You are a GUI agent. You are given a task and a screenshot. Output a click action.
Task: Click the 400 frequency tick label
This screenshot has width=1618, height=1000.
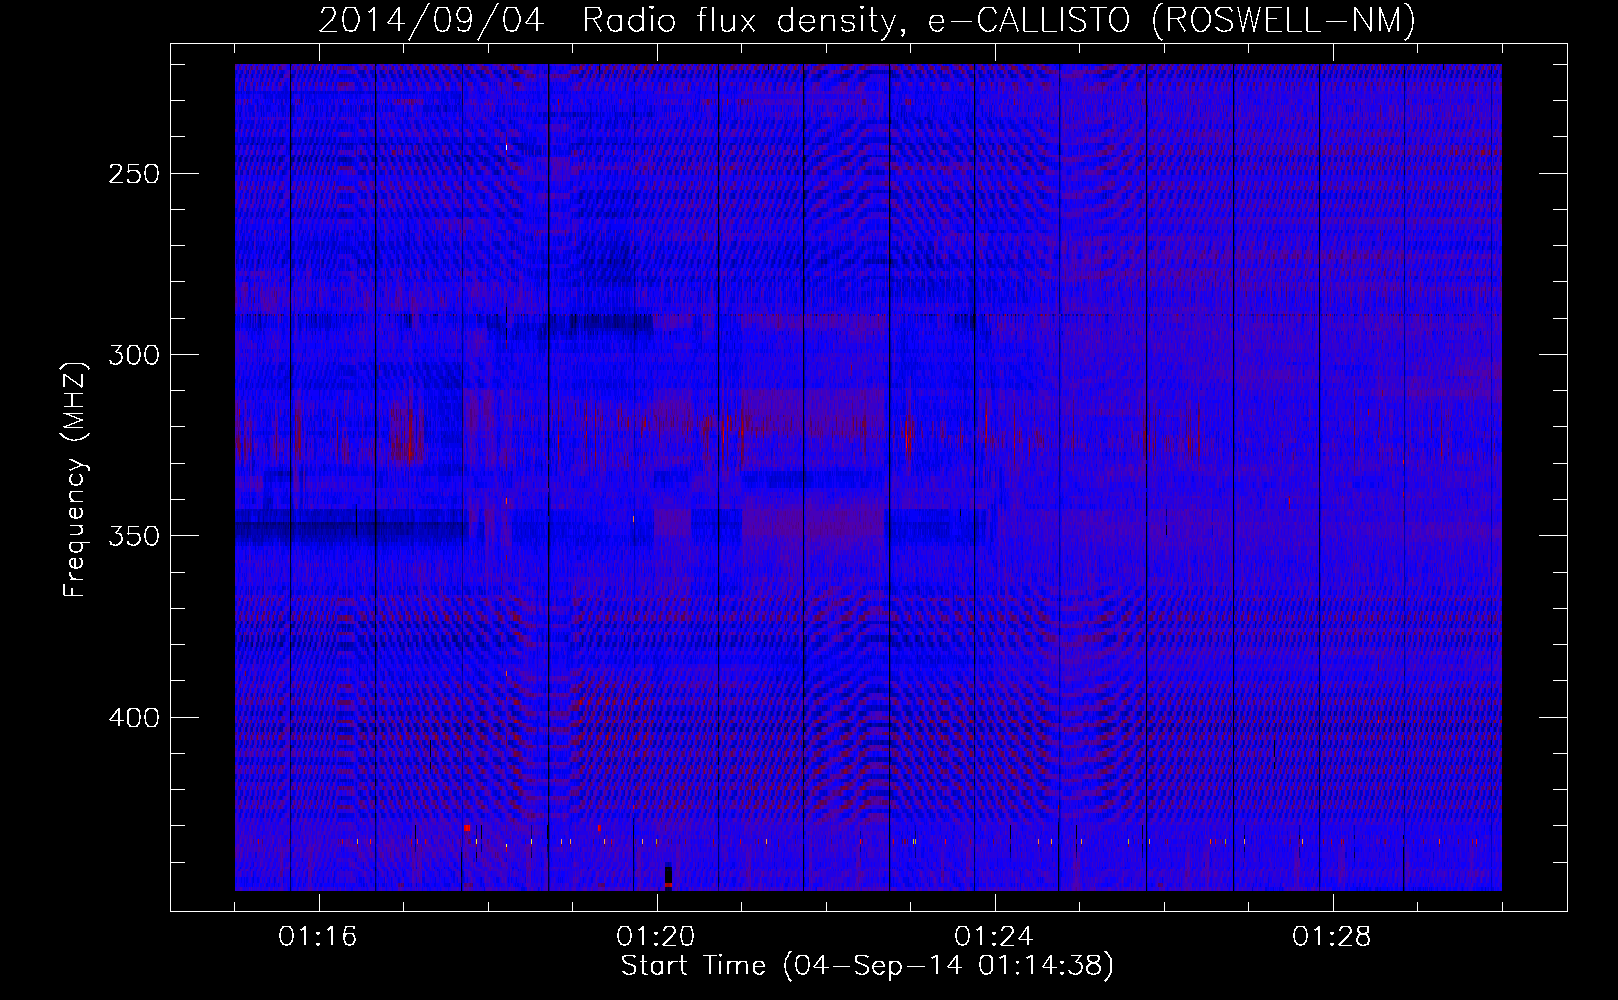coord(134,718)
